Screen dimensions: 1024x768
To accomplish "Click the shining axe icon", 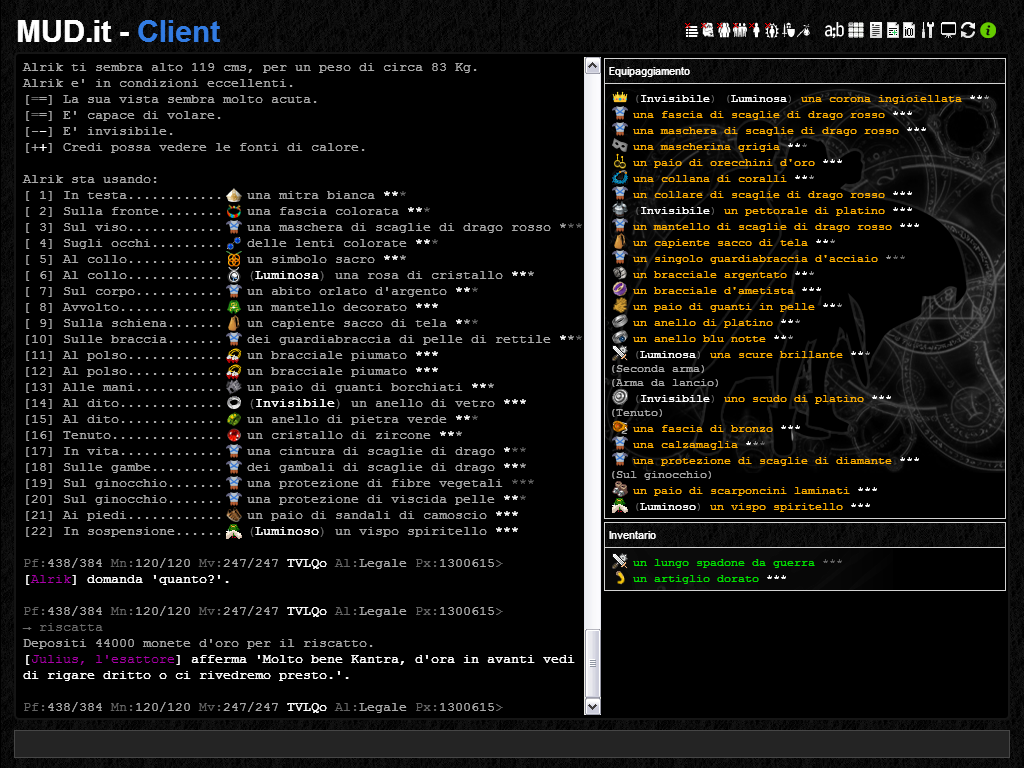I will [620, 354].
